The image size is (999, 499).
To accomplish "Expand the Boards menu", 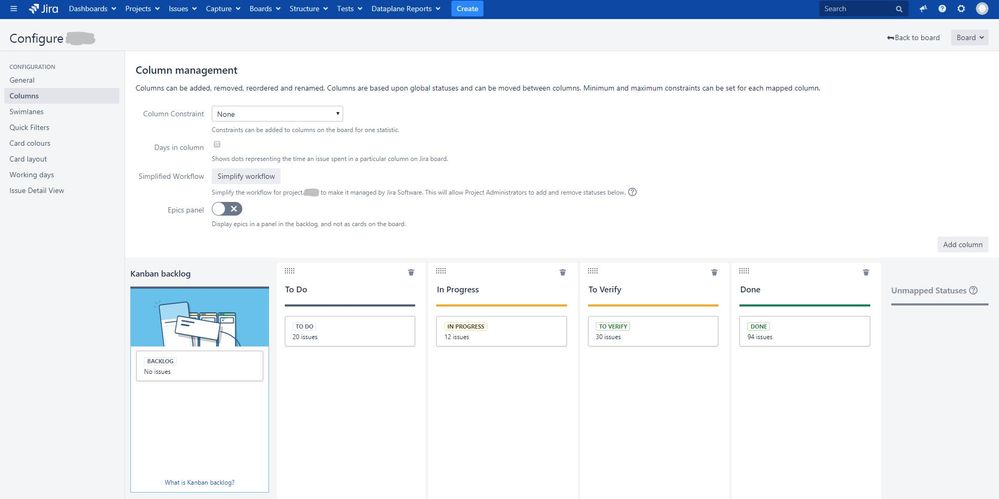I will (x=265, y=9).
